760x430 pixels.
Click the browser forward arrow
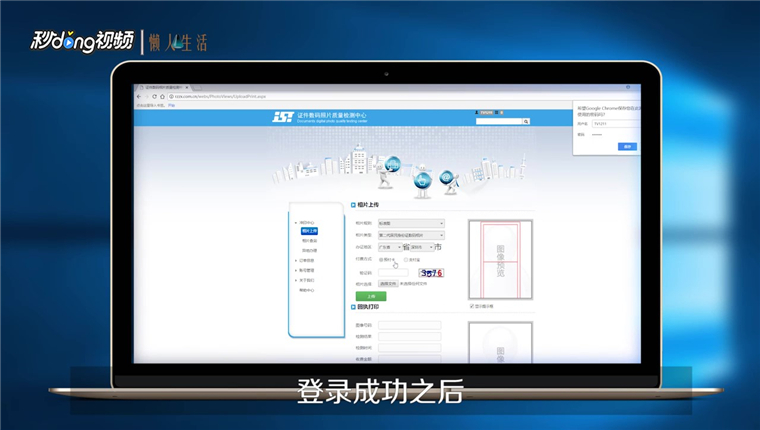tap(147, 96)
